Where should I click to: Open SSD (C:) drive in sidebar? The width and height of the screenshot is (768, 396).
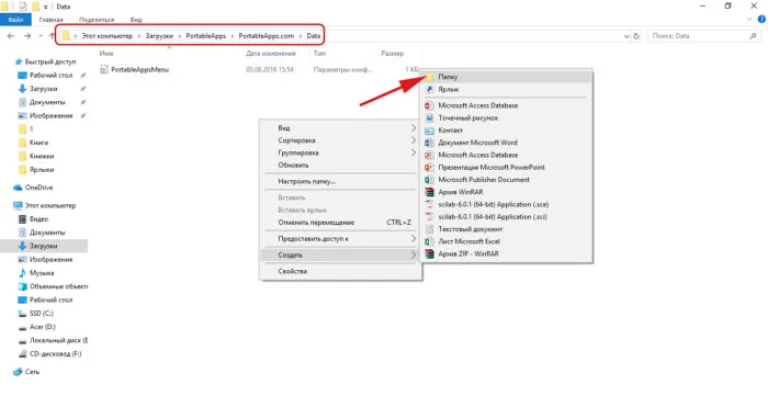[x=36, y=314]
